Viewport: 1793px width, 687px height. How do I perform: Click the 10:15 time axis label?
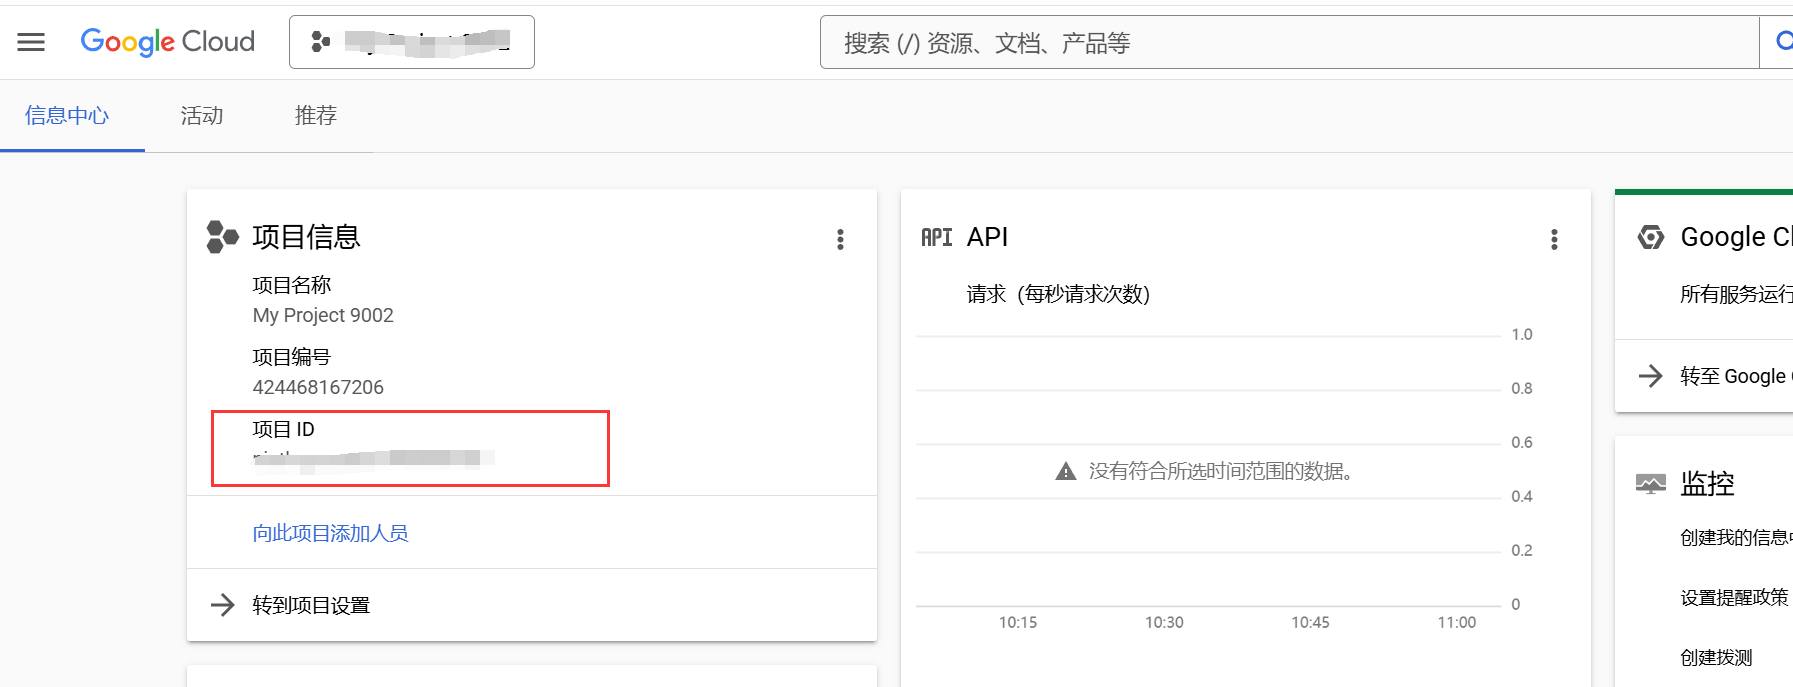[1018, 622]
